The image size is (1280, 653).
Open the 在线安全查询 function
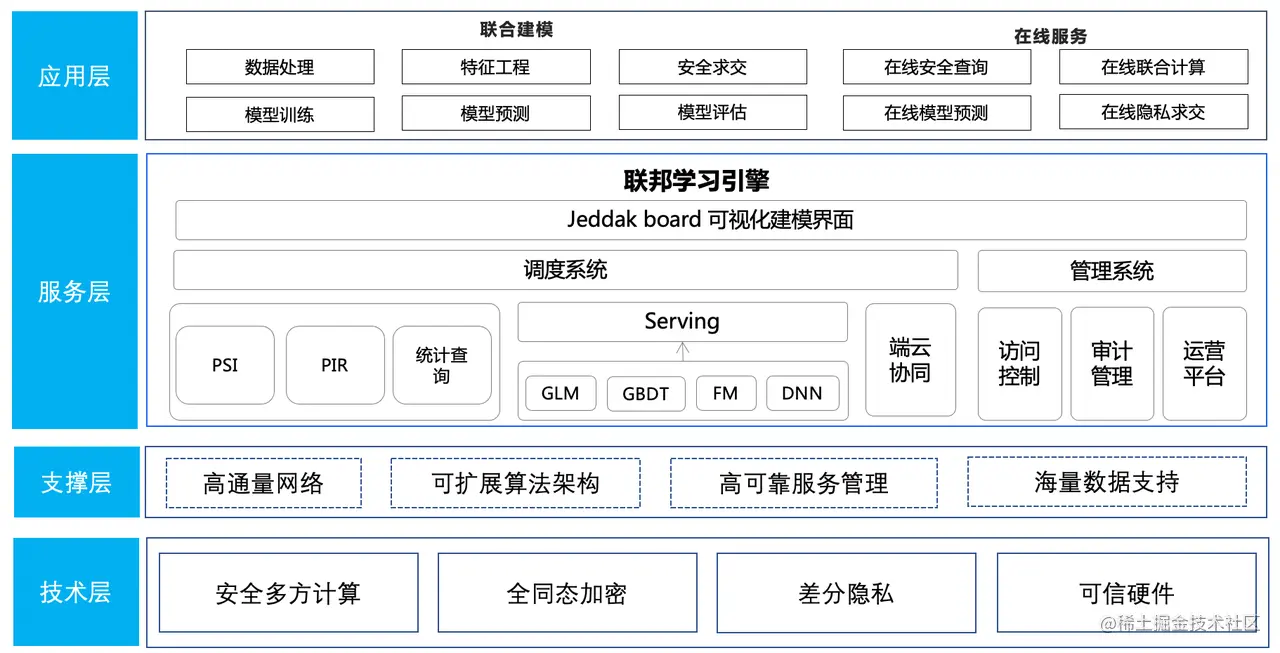pyautogui.click(x=936, y=67)
